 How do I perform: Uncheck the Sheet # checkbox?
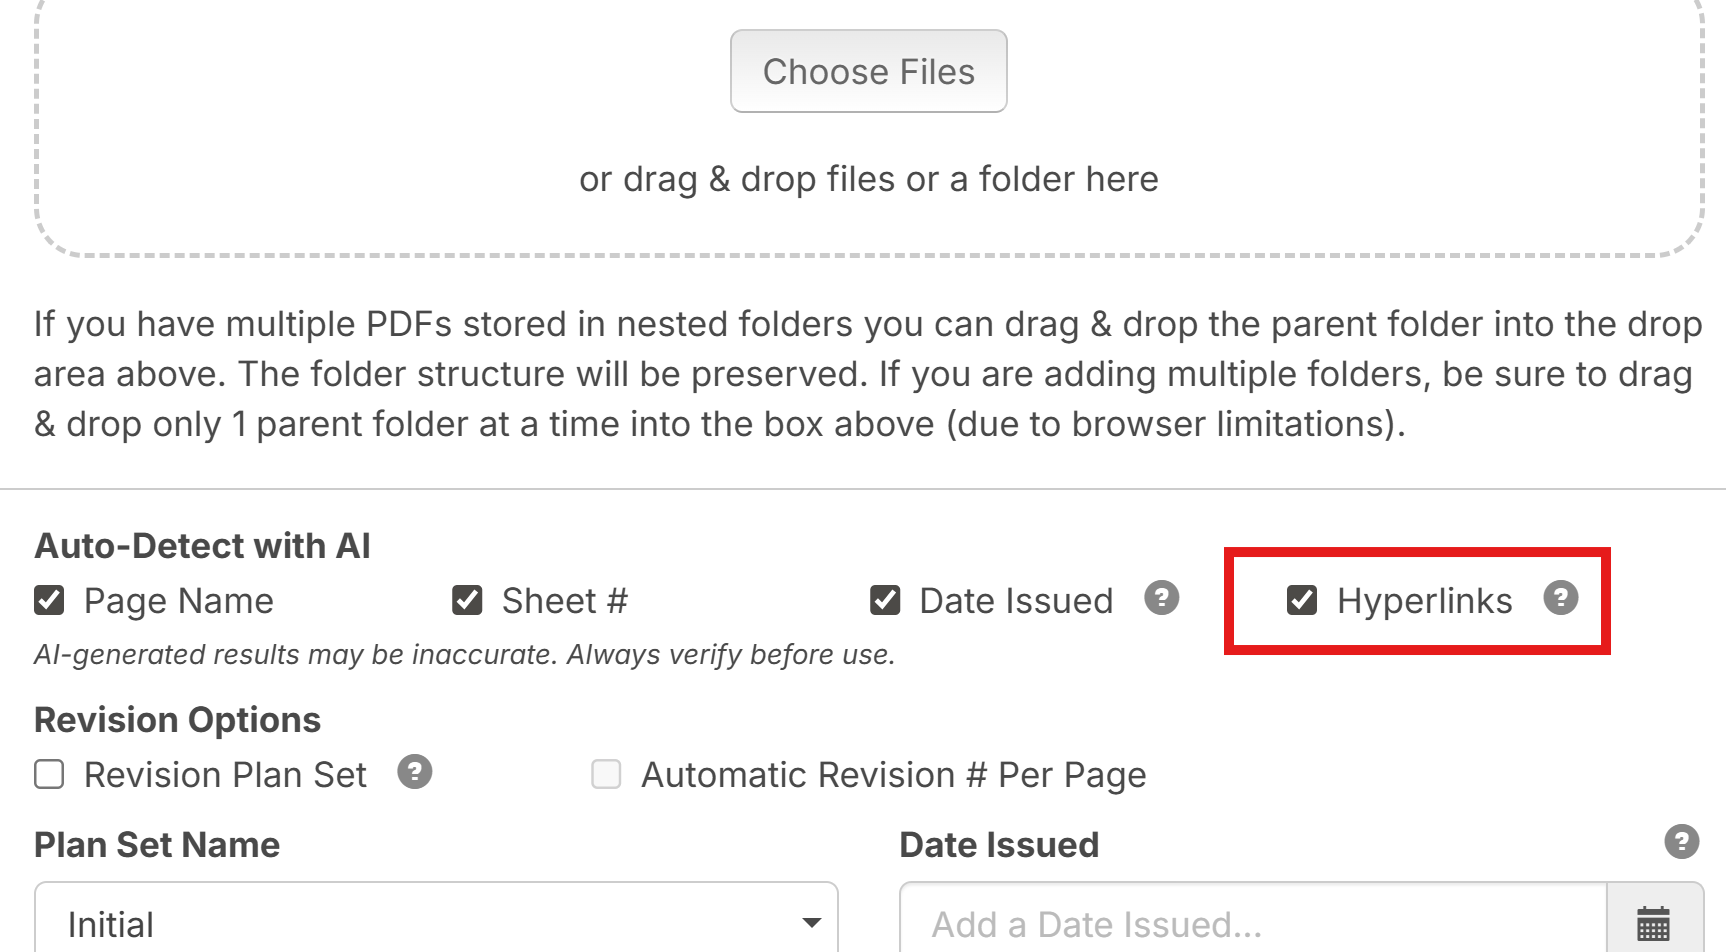(467, 600)
